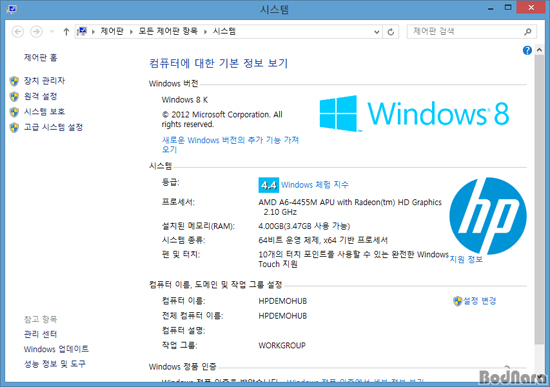Click HPDEMOHUB next to 전체 컴퓨터 이름

283,316
